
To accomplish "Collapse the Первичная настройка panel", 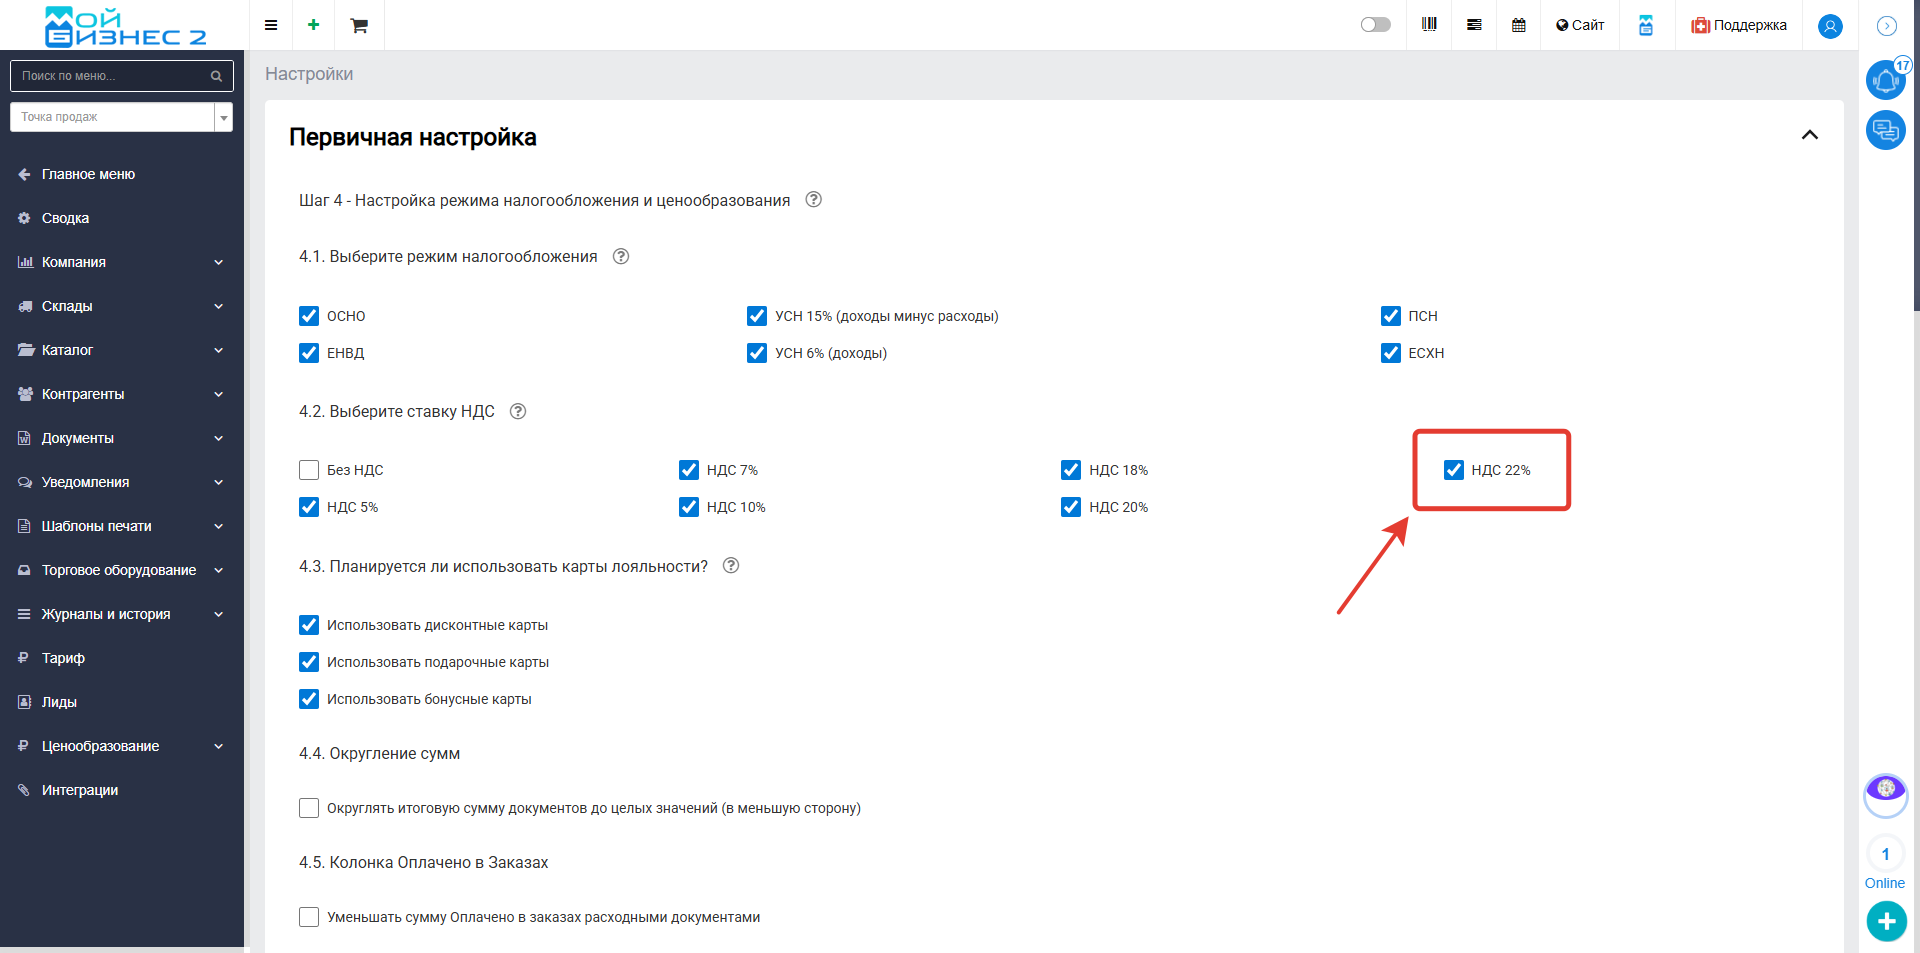I will 1809,136.
